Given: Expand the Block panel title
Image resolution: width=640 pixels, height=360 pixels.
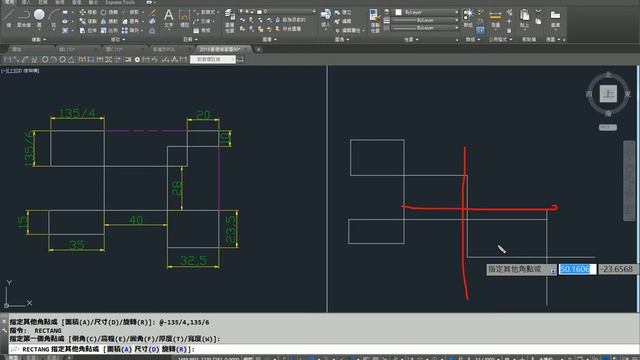Looking at the screenshot, I should [342, 40].
